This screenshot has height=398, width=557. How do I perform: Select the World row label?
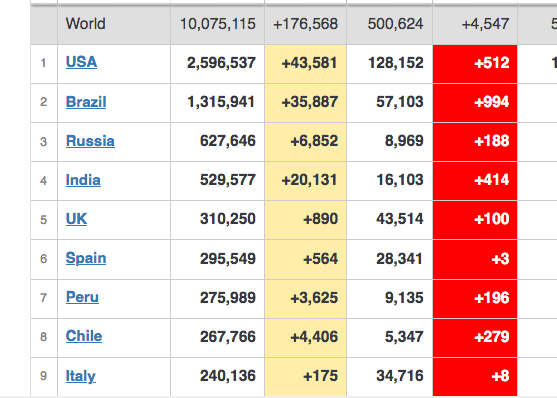pos(86,24)
